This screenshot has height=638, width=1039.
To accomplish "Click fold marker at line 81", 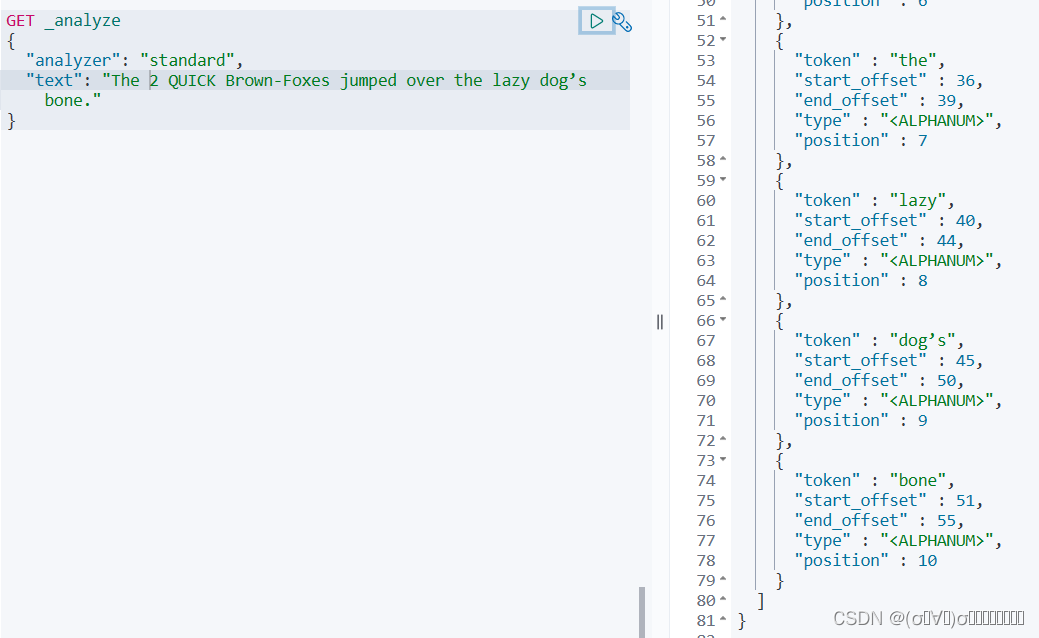I will tap(723, 619).
